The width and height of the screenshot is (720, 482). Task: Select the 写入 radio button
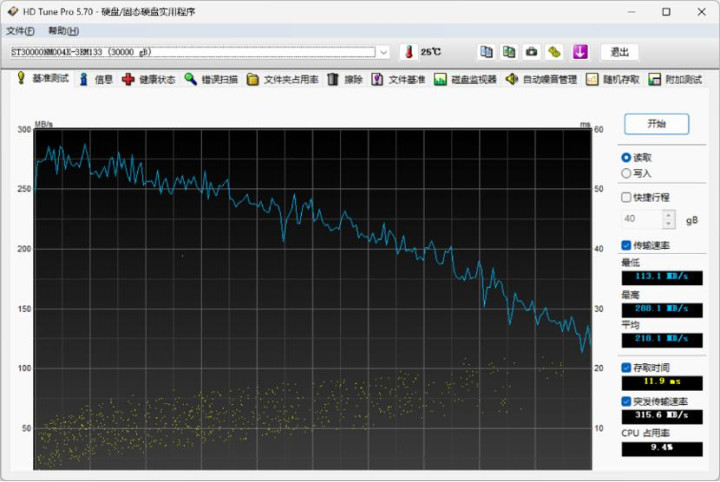click(626, 173)
